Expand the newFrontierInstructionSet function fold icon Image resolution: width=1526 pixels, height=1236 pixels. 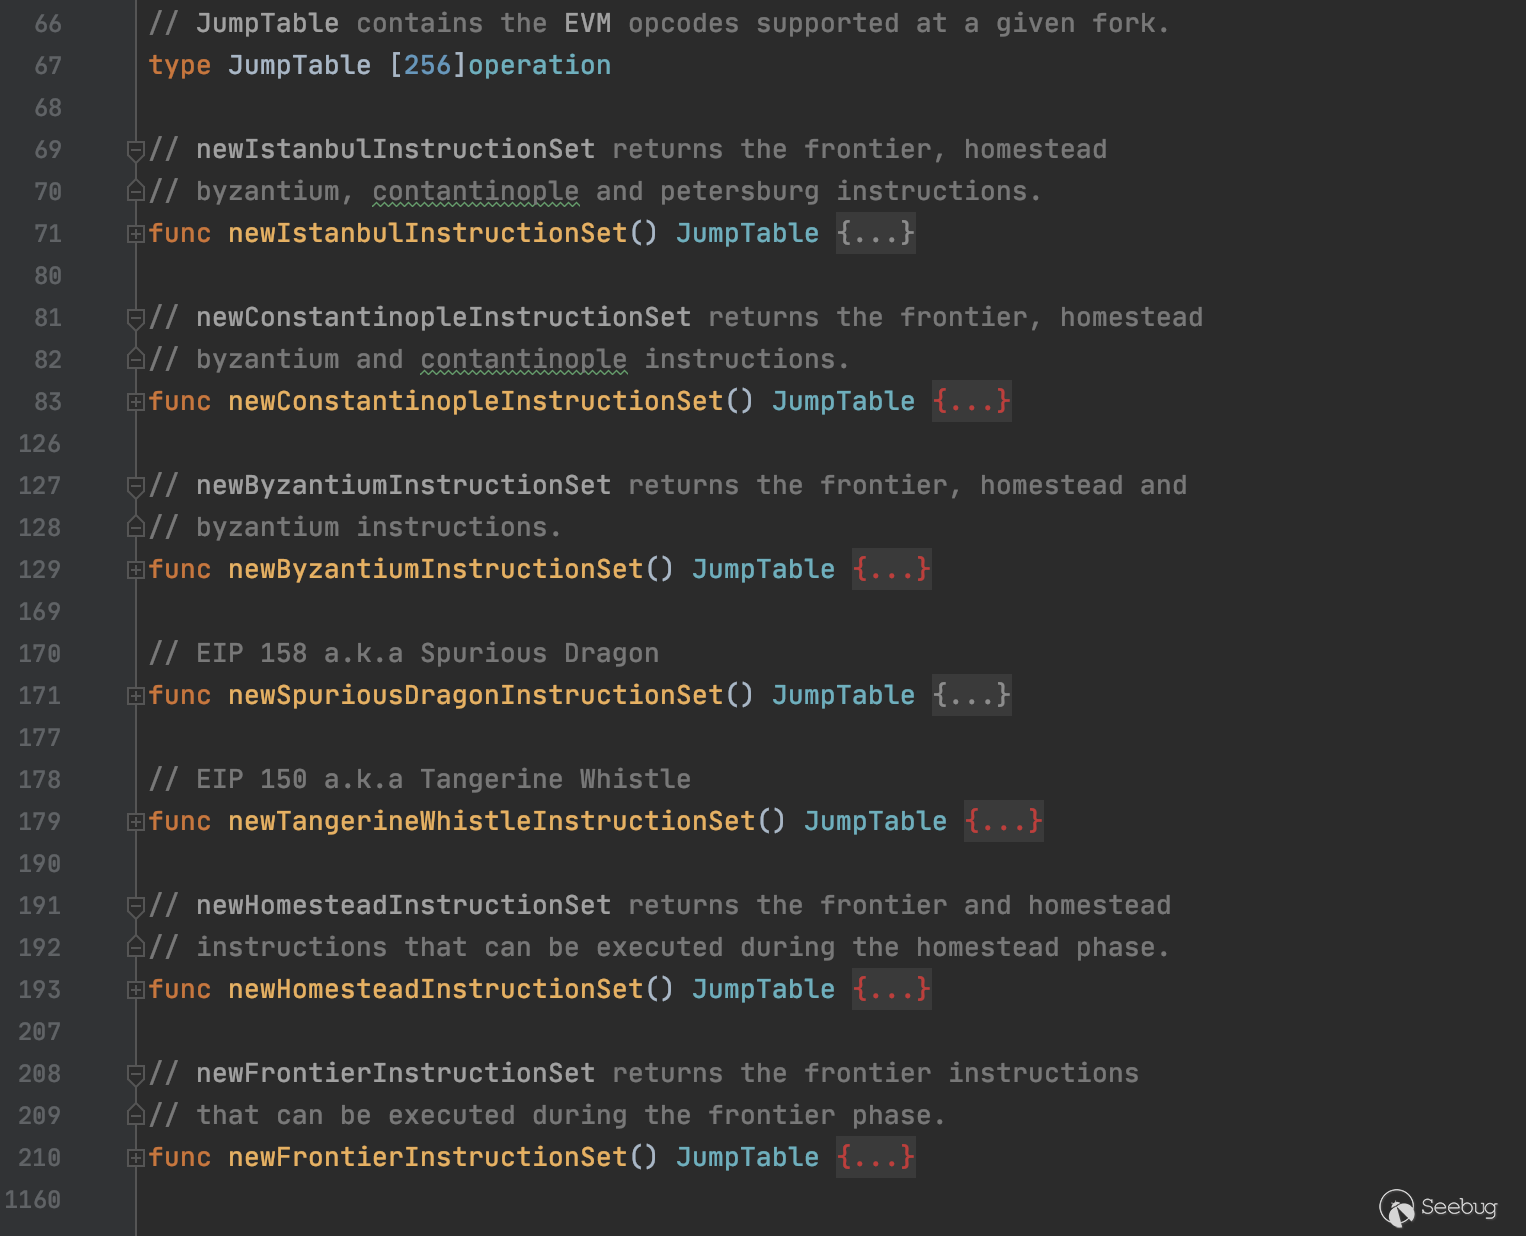[135, 1158]
